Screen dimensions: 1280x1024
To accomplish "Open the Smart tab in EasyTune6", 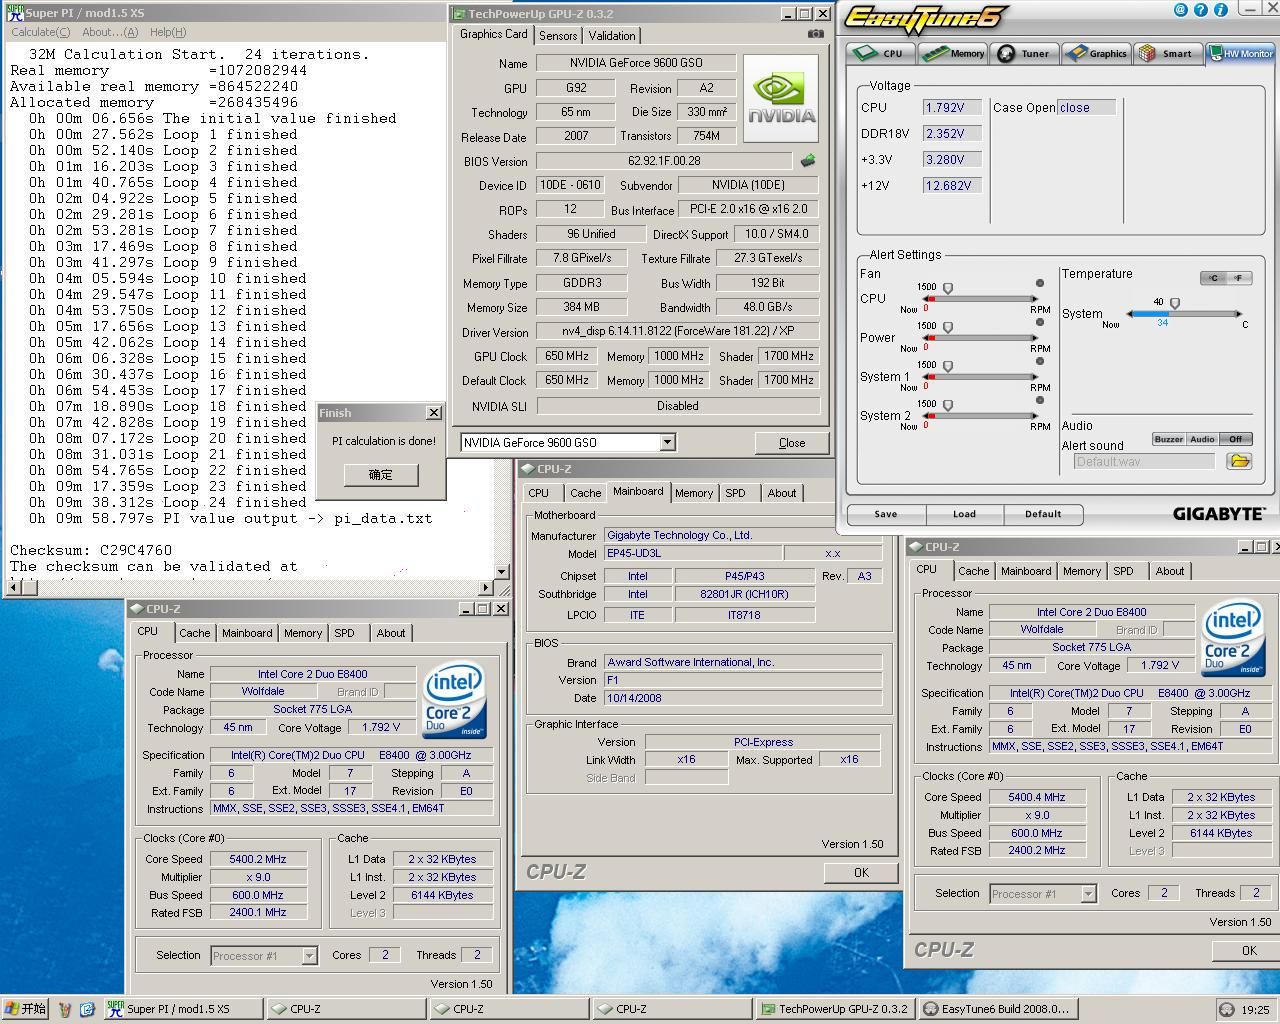I will point(1167,53).
